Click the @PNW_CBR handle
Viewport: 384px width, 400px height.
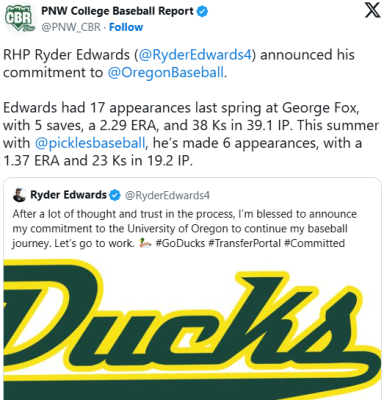(x=71, y=27)
